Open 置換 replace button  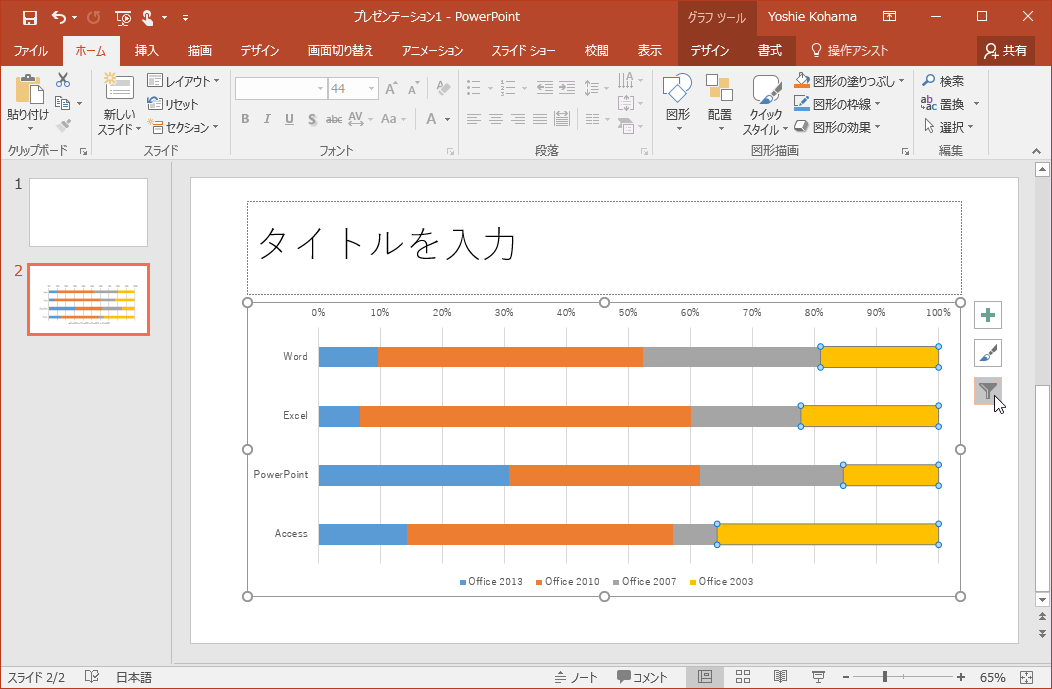pos(943,103)
